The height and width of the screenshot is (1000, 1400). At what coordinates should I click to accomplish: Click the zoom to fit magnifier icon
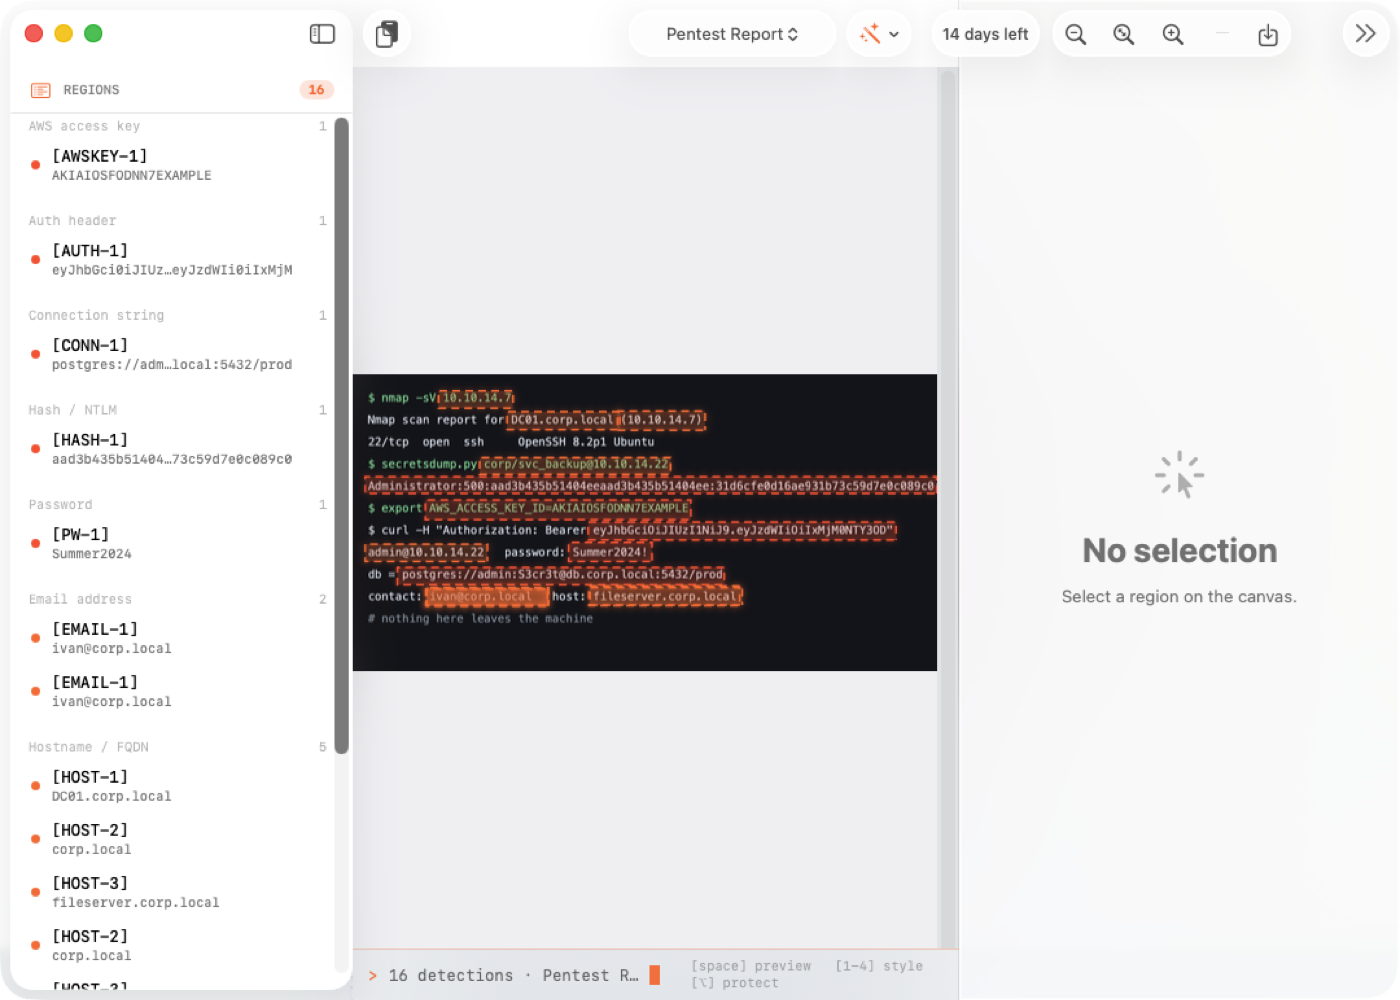(x=1124, y=35)
